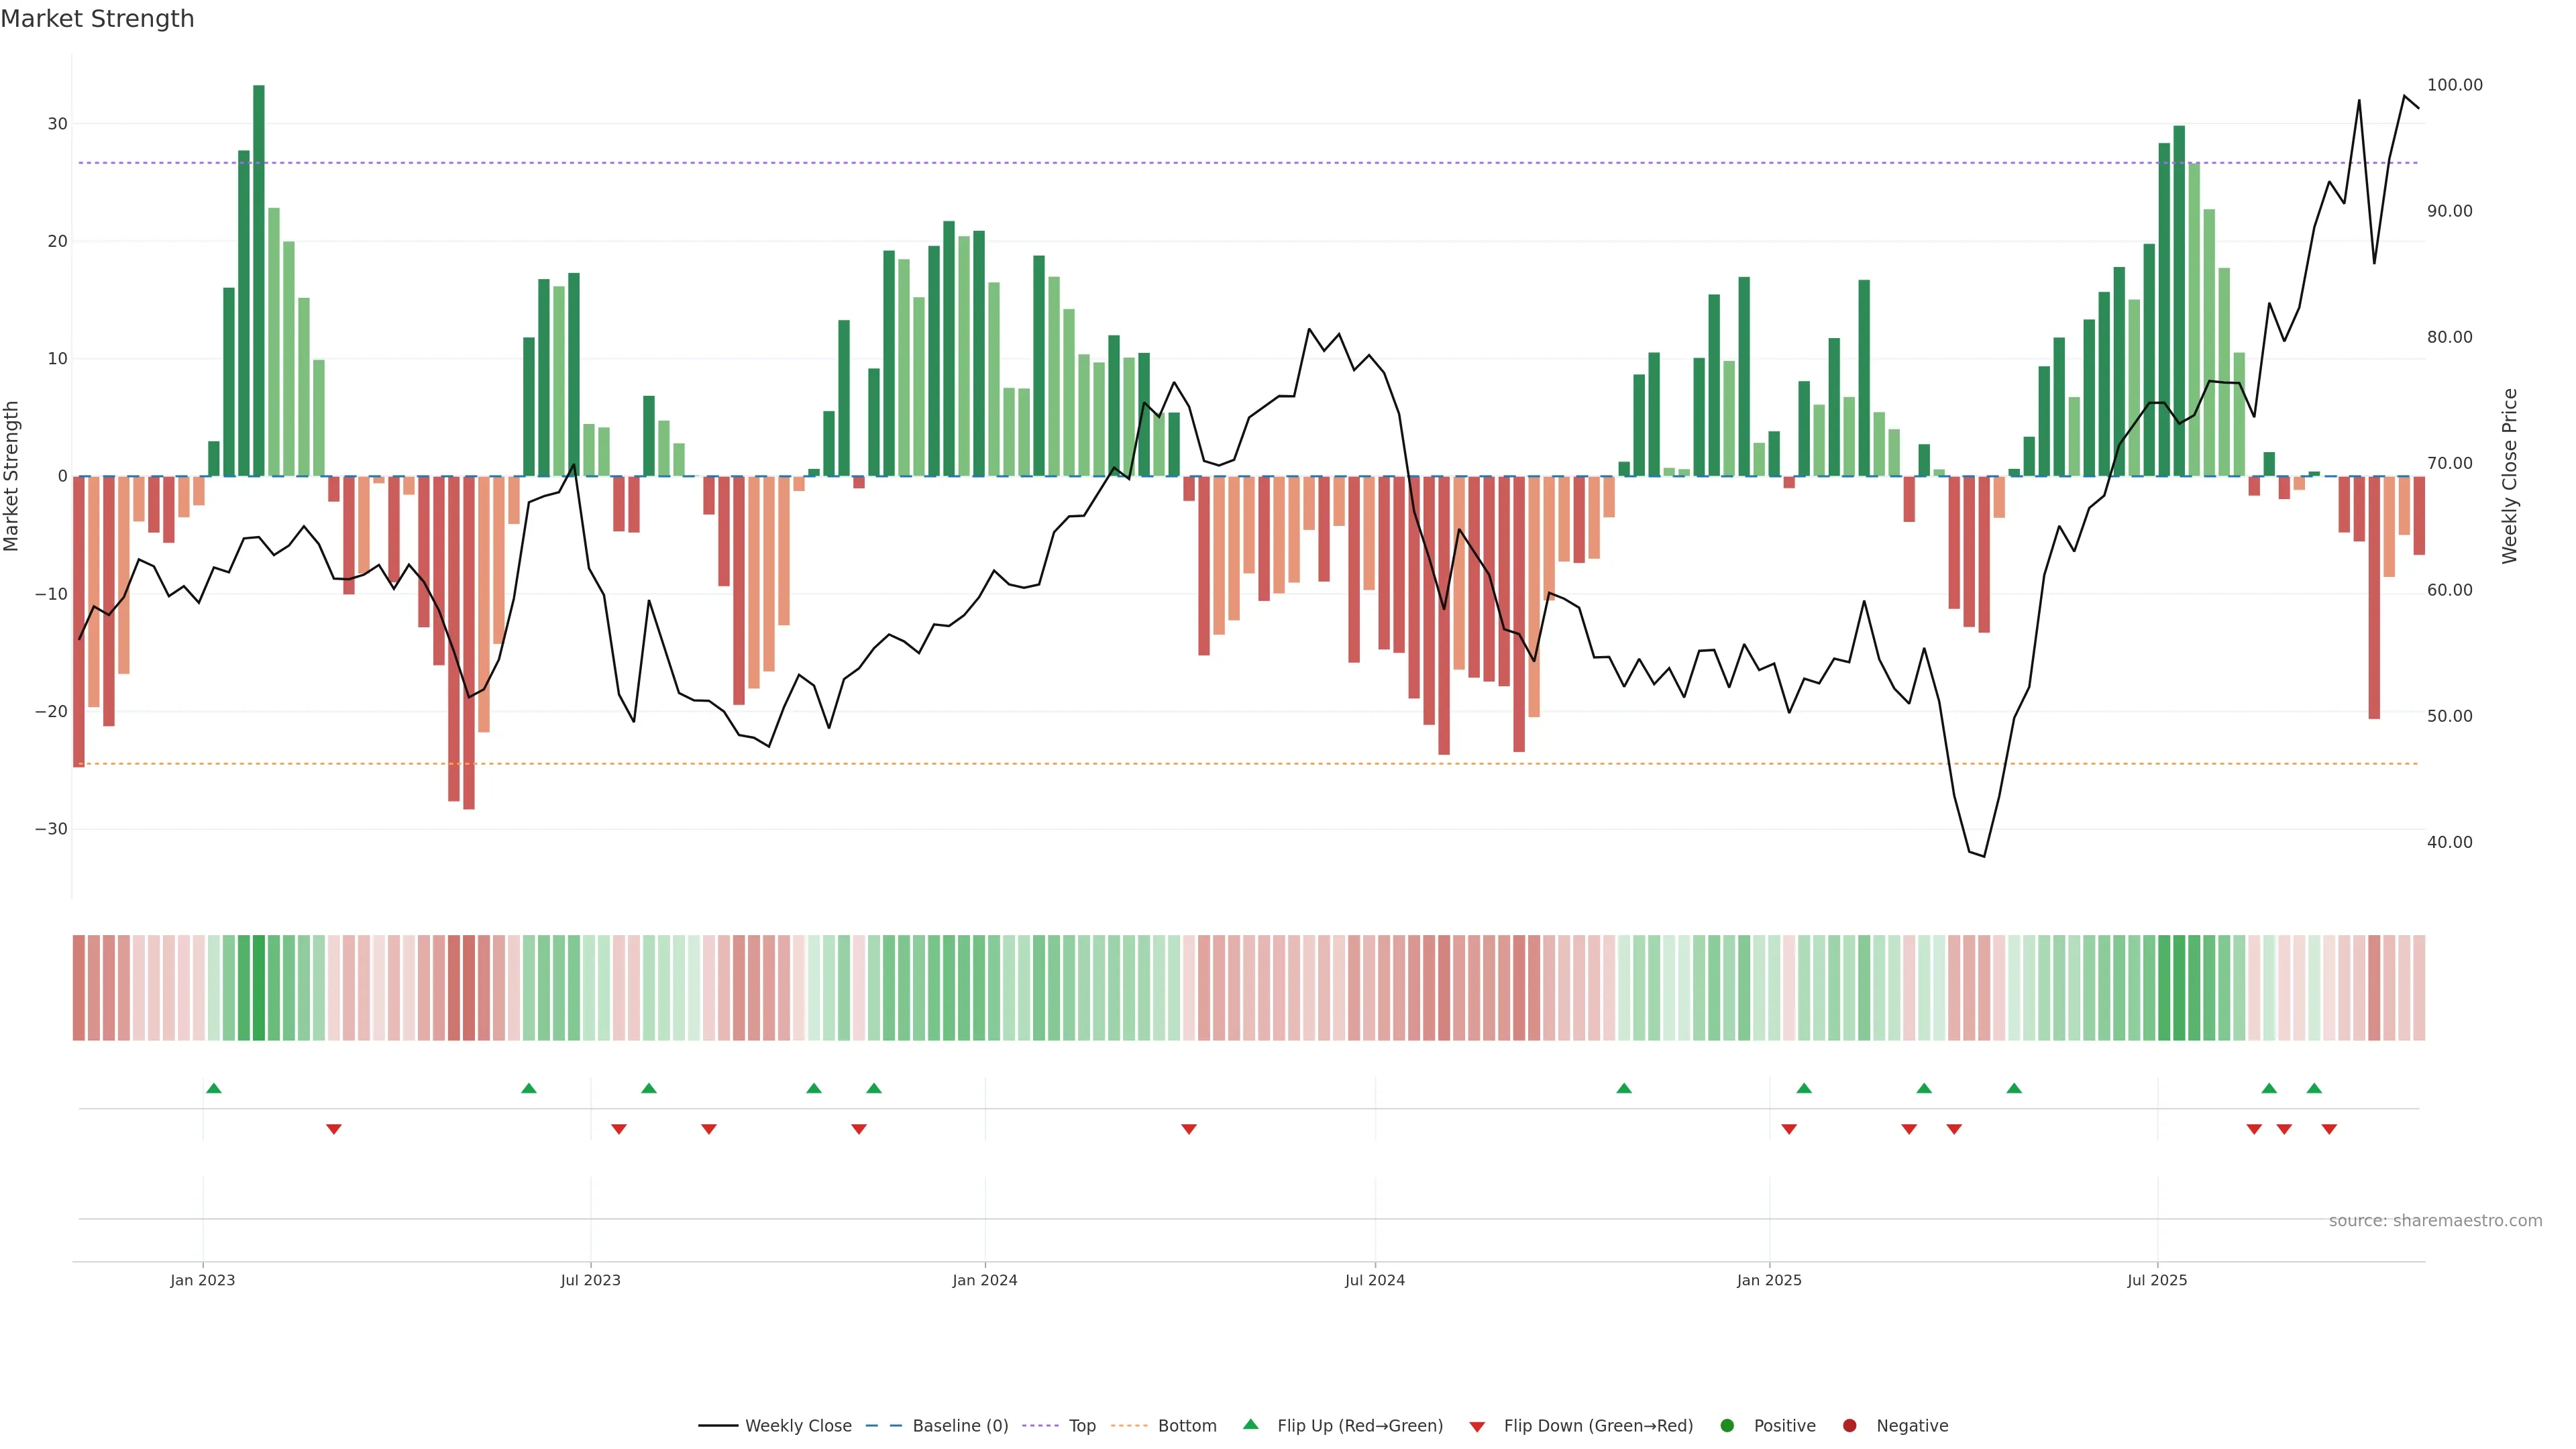
Task: Click the darkest green heat strip cell near Jan 2023
Action: coord(259,988)
